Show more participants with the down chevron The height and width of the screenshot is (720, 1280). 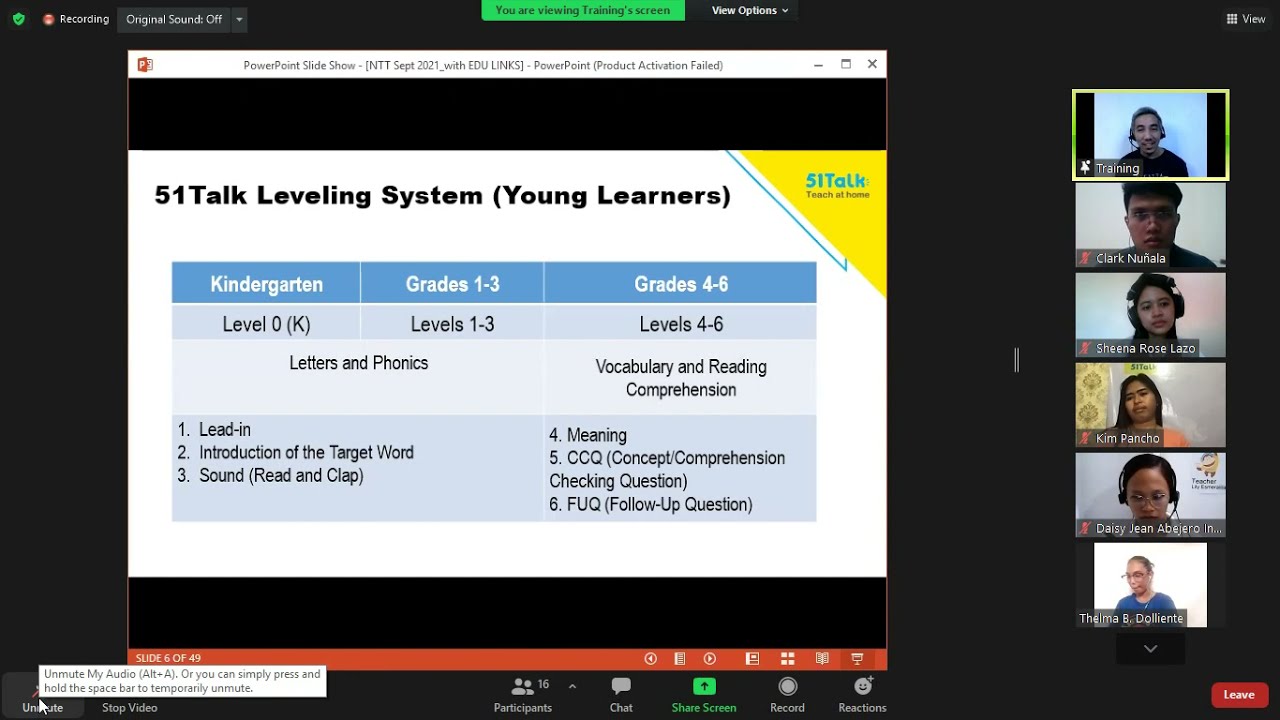point(1150,649)
